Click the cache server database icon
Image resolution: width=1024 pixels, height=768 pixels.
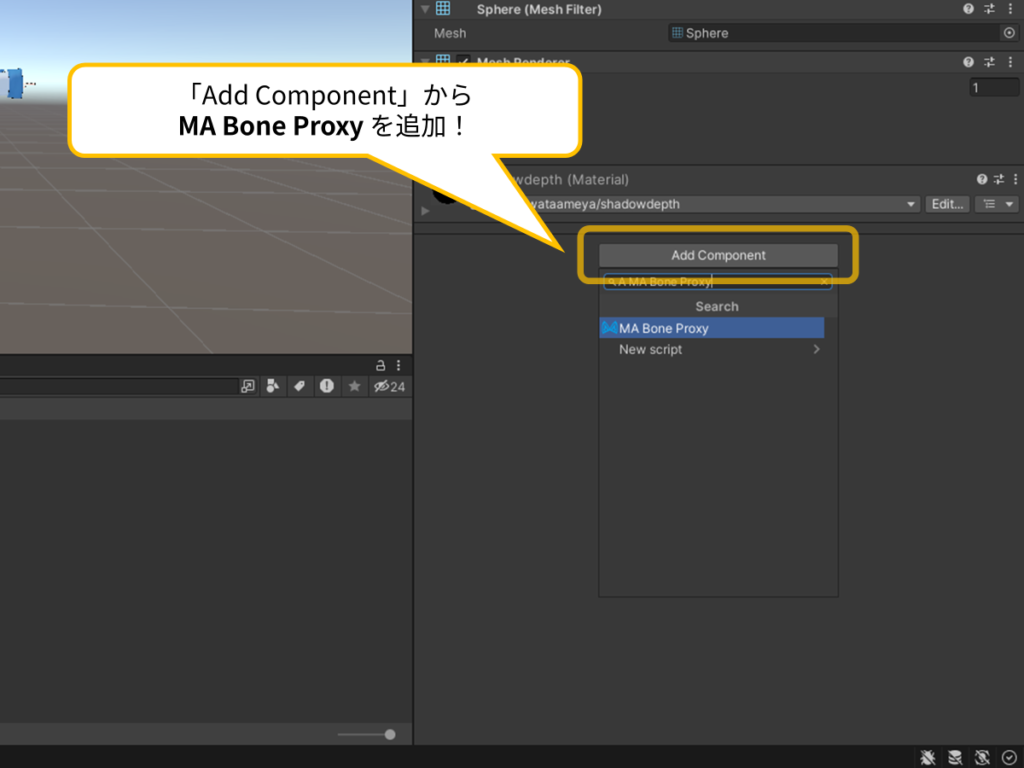(955, 757)
